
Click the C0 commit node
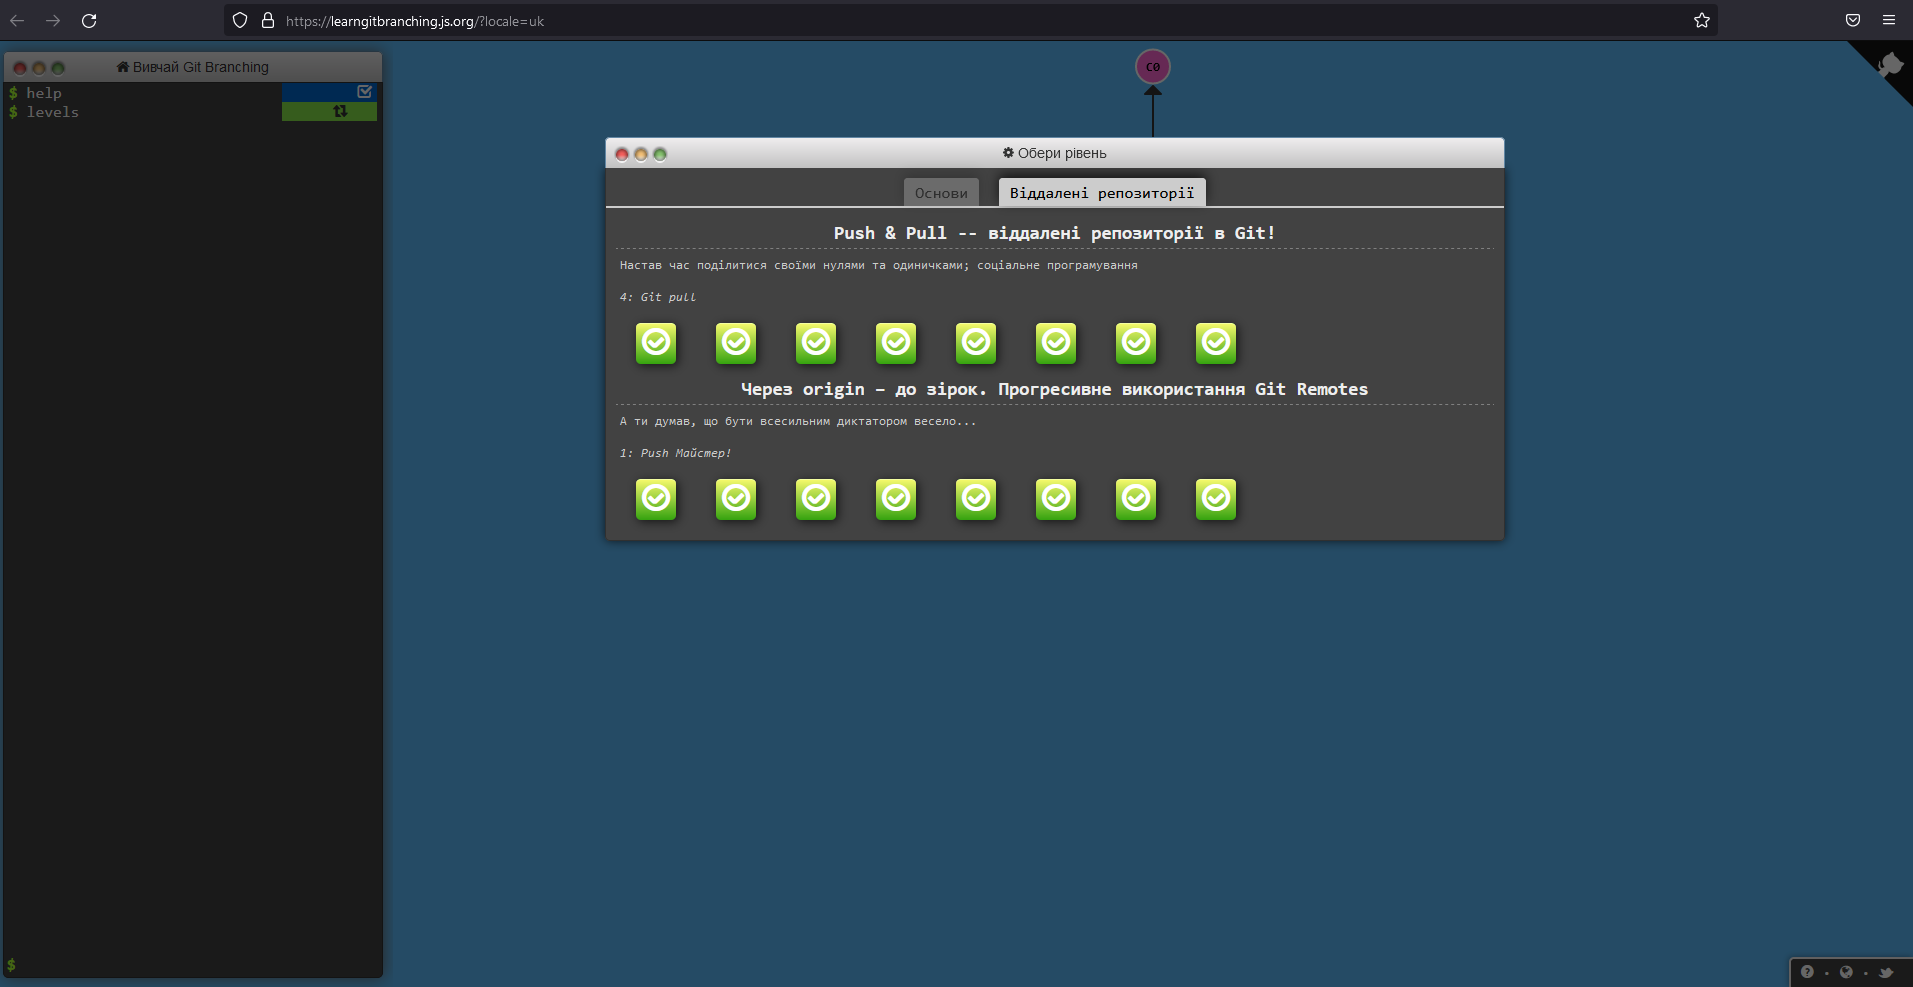[x=1153, y=67]
